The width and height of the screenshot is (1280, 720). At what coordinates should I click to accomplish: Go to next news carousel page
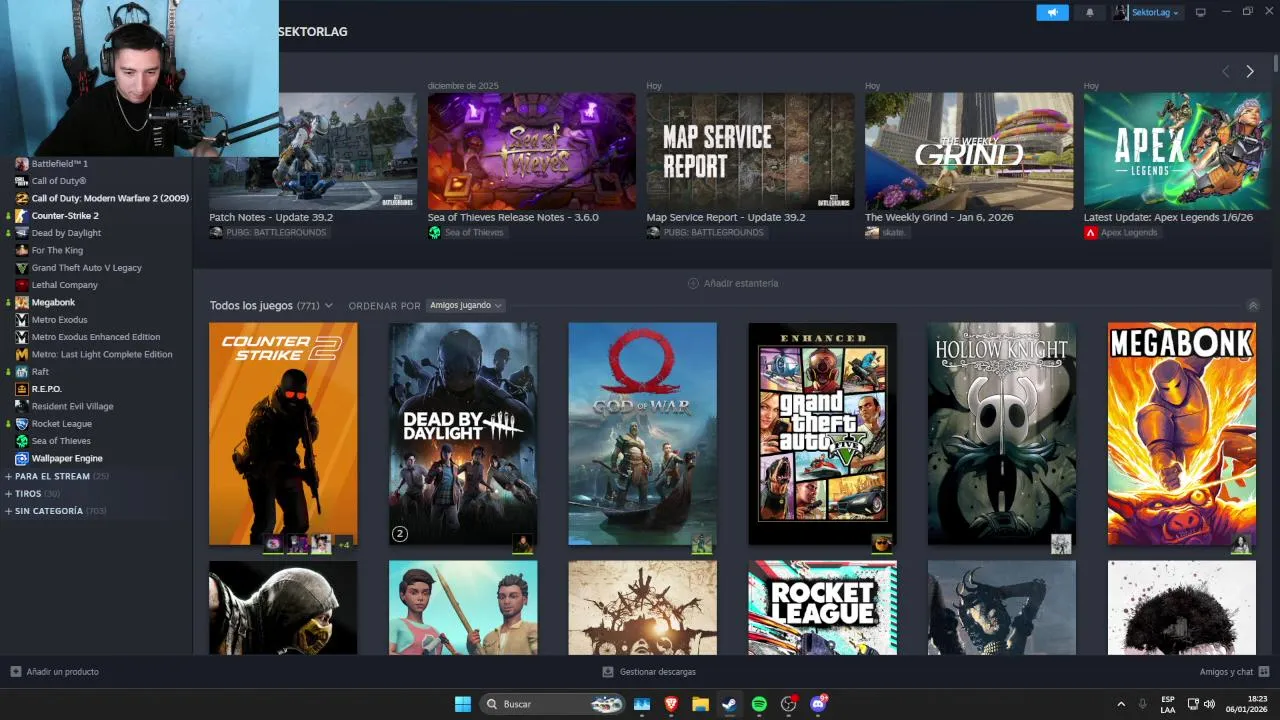point(1250,71)
